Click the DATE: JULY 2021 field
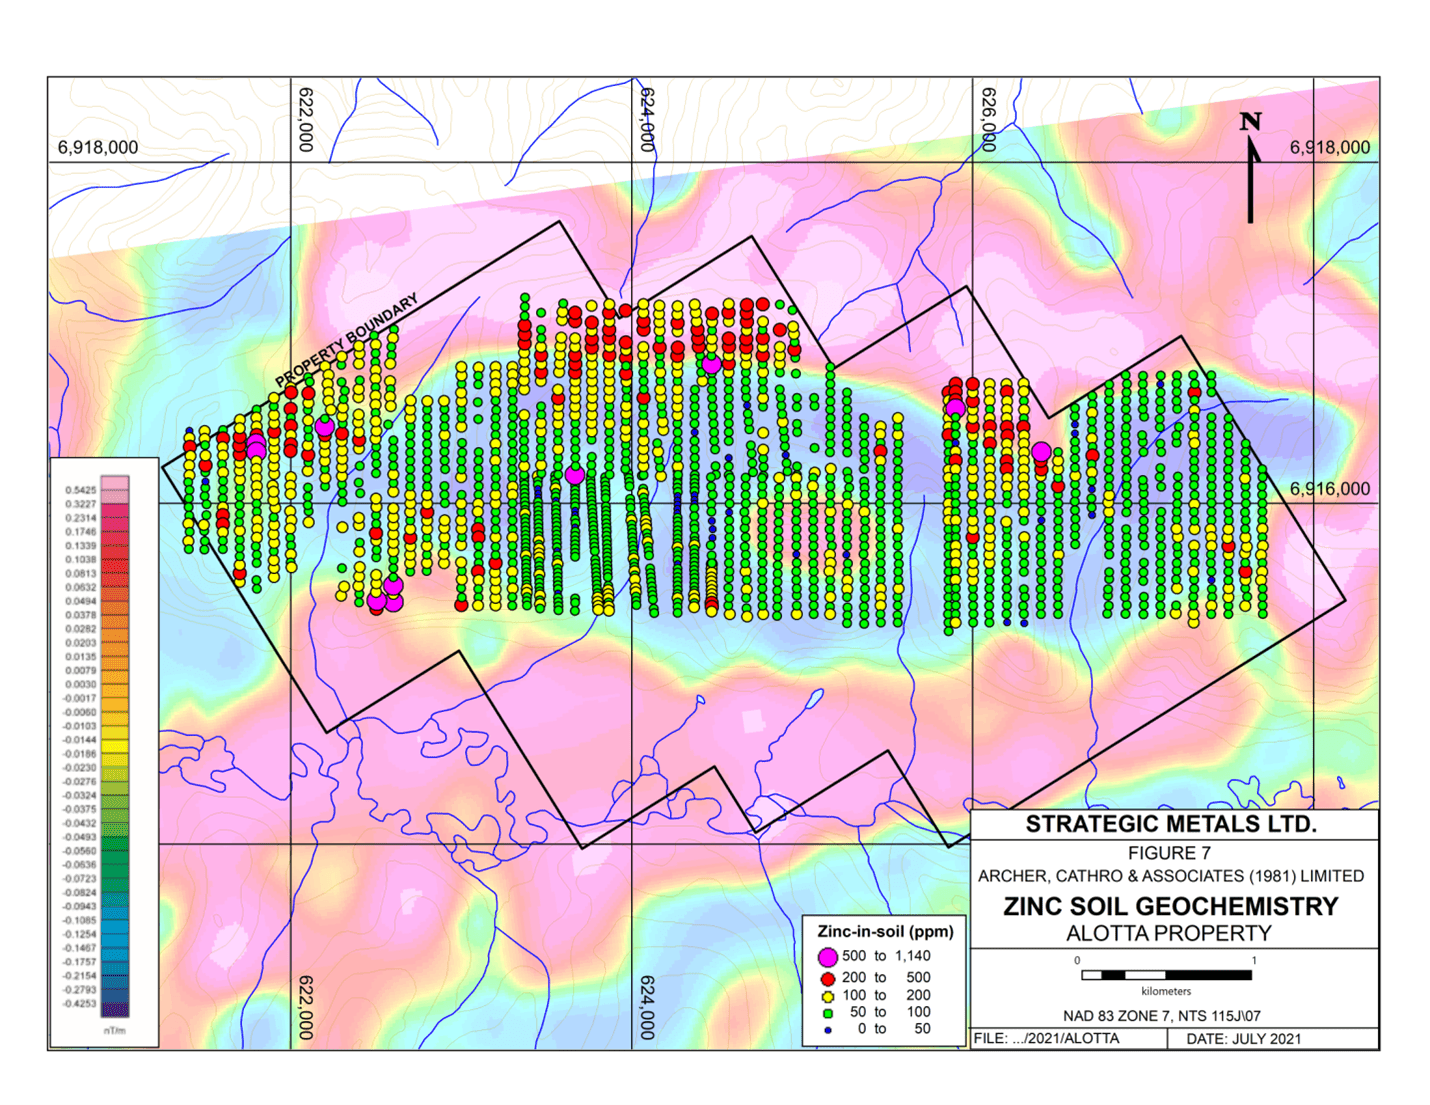 (x=1244, y=1039)
